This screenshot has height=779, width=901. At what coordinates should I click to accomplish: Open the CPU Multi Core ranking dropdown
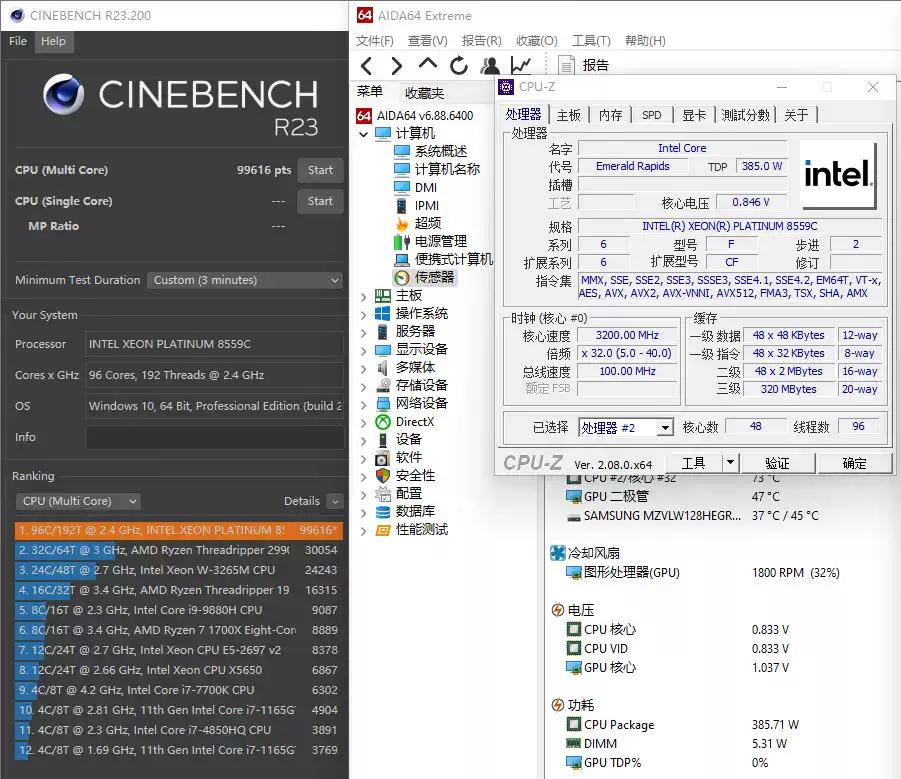tap(77, 501)
